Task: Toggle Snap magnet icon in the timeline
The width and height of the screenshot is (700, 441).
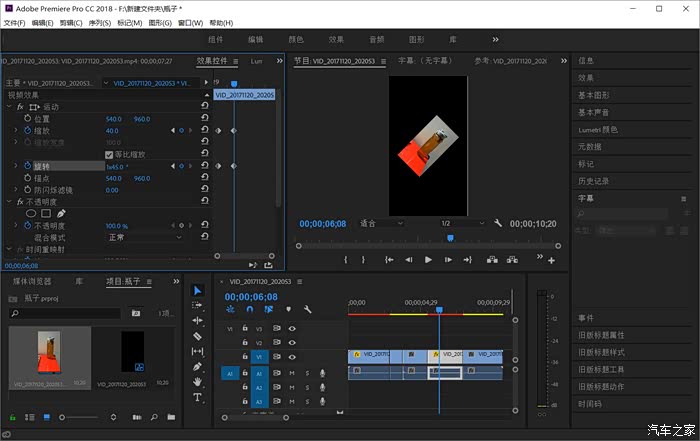Action: point(249,310)
